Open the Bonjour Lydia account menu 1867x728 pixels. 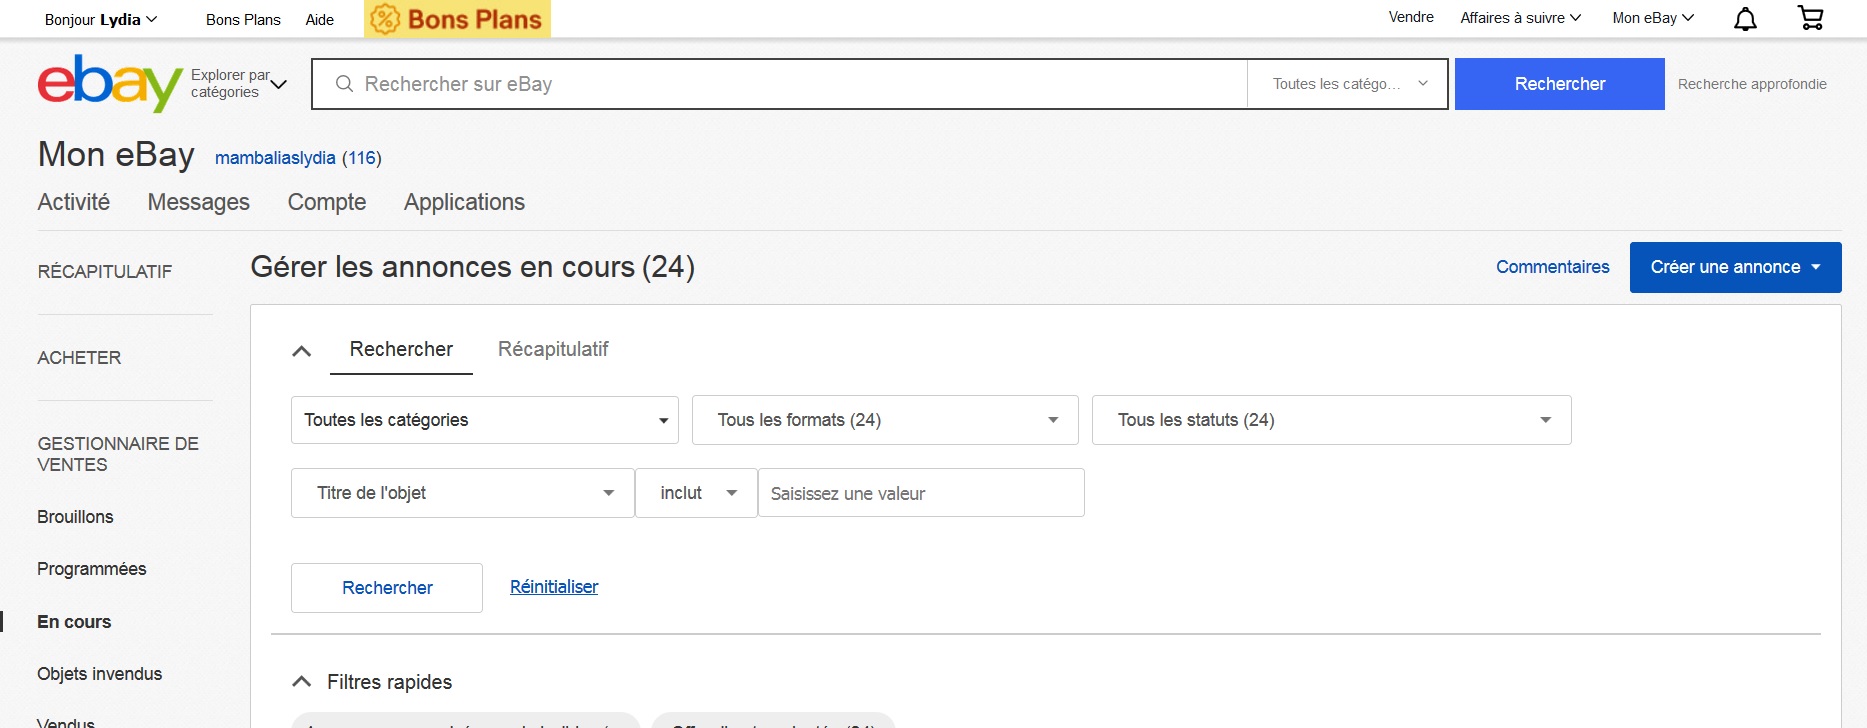point(101,19)
